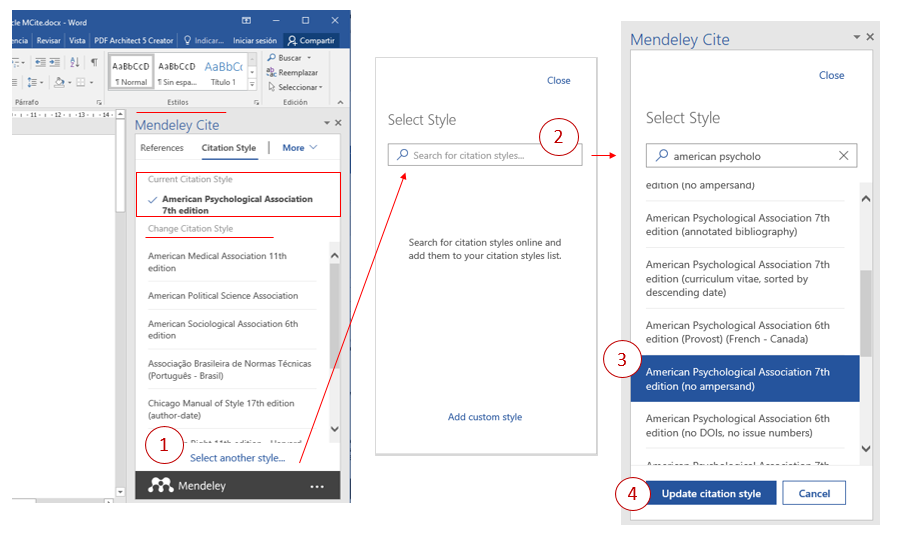The width and height of the screenshot is (909, 543).
Task: Expand the More menu in Mendeley Cite
Action: tap(300, 148)
